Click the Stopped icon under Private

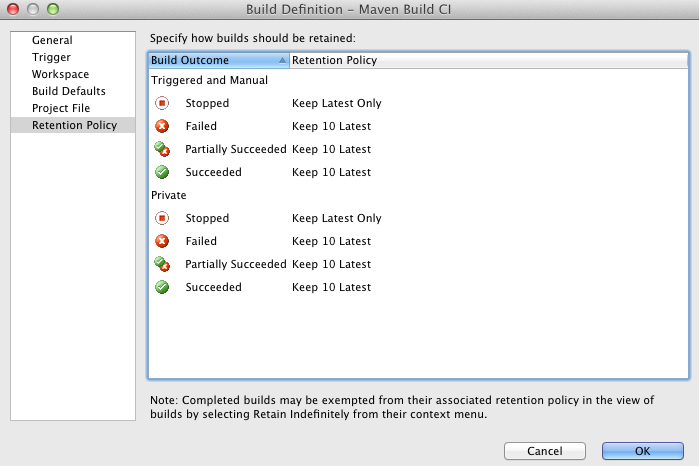(x=162, y=218)
